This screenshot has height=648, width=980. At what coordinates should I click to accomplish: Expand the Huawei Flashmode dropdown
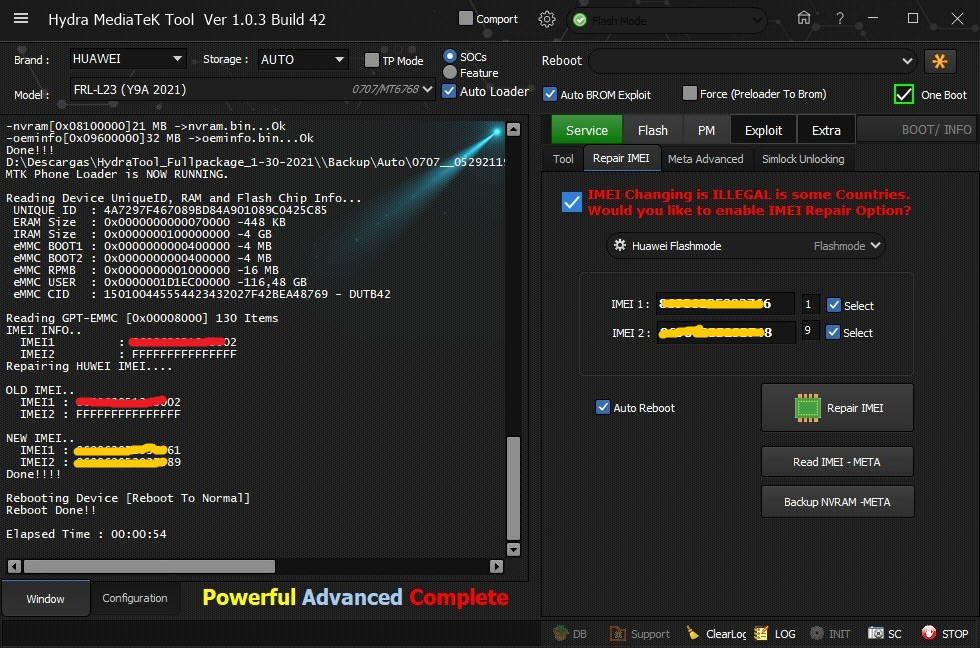click(x=876, y=245)
